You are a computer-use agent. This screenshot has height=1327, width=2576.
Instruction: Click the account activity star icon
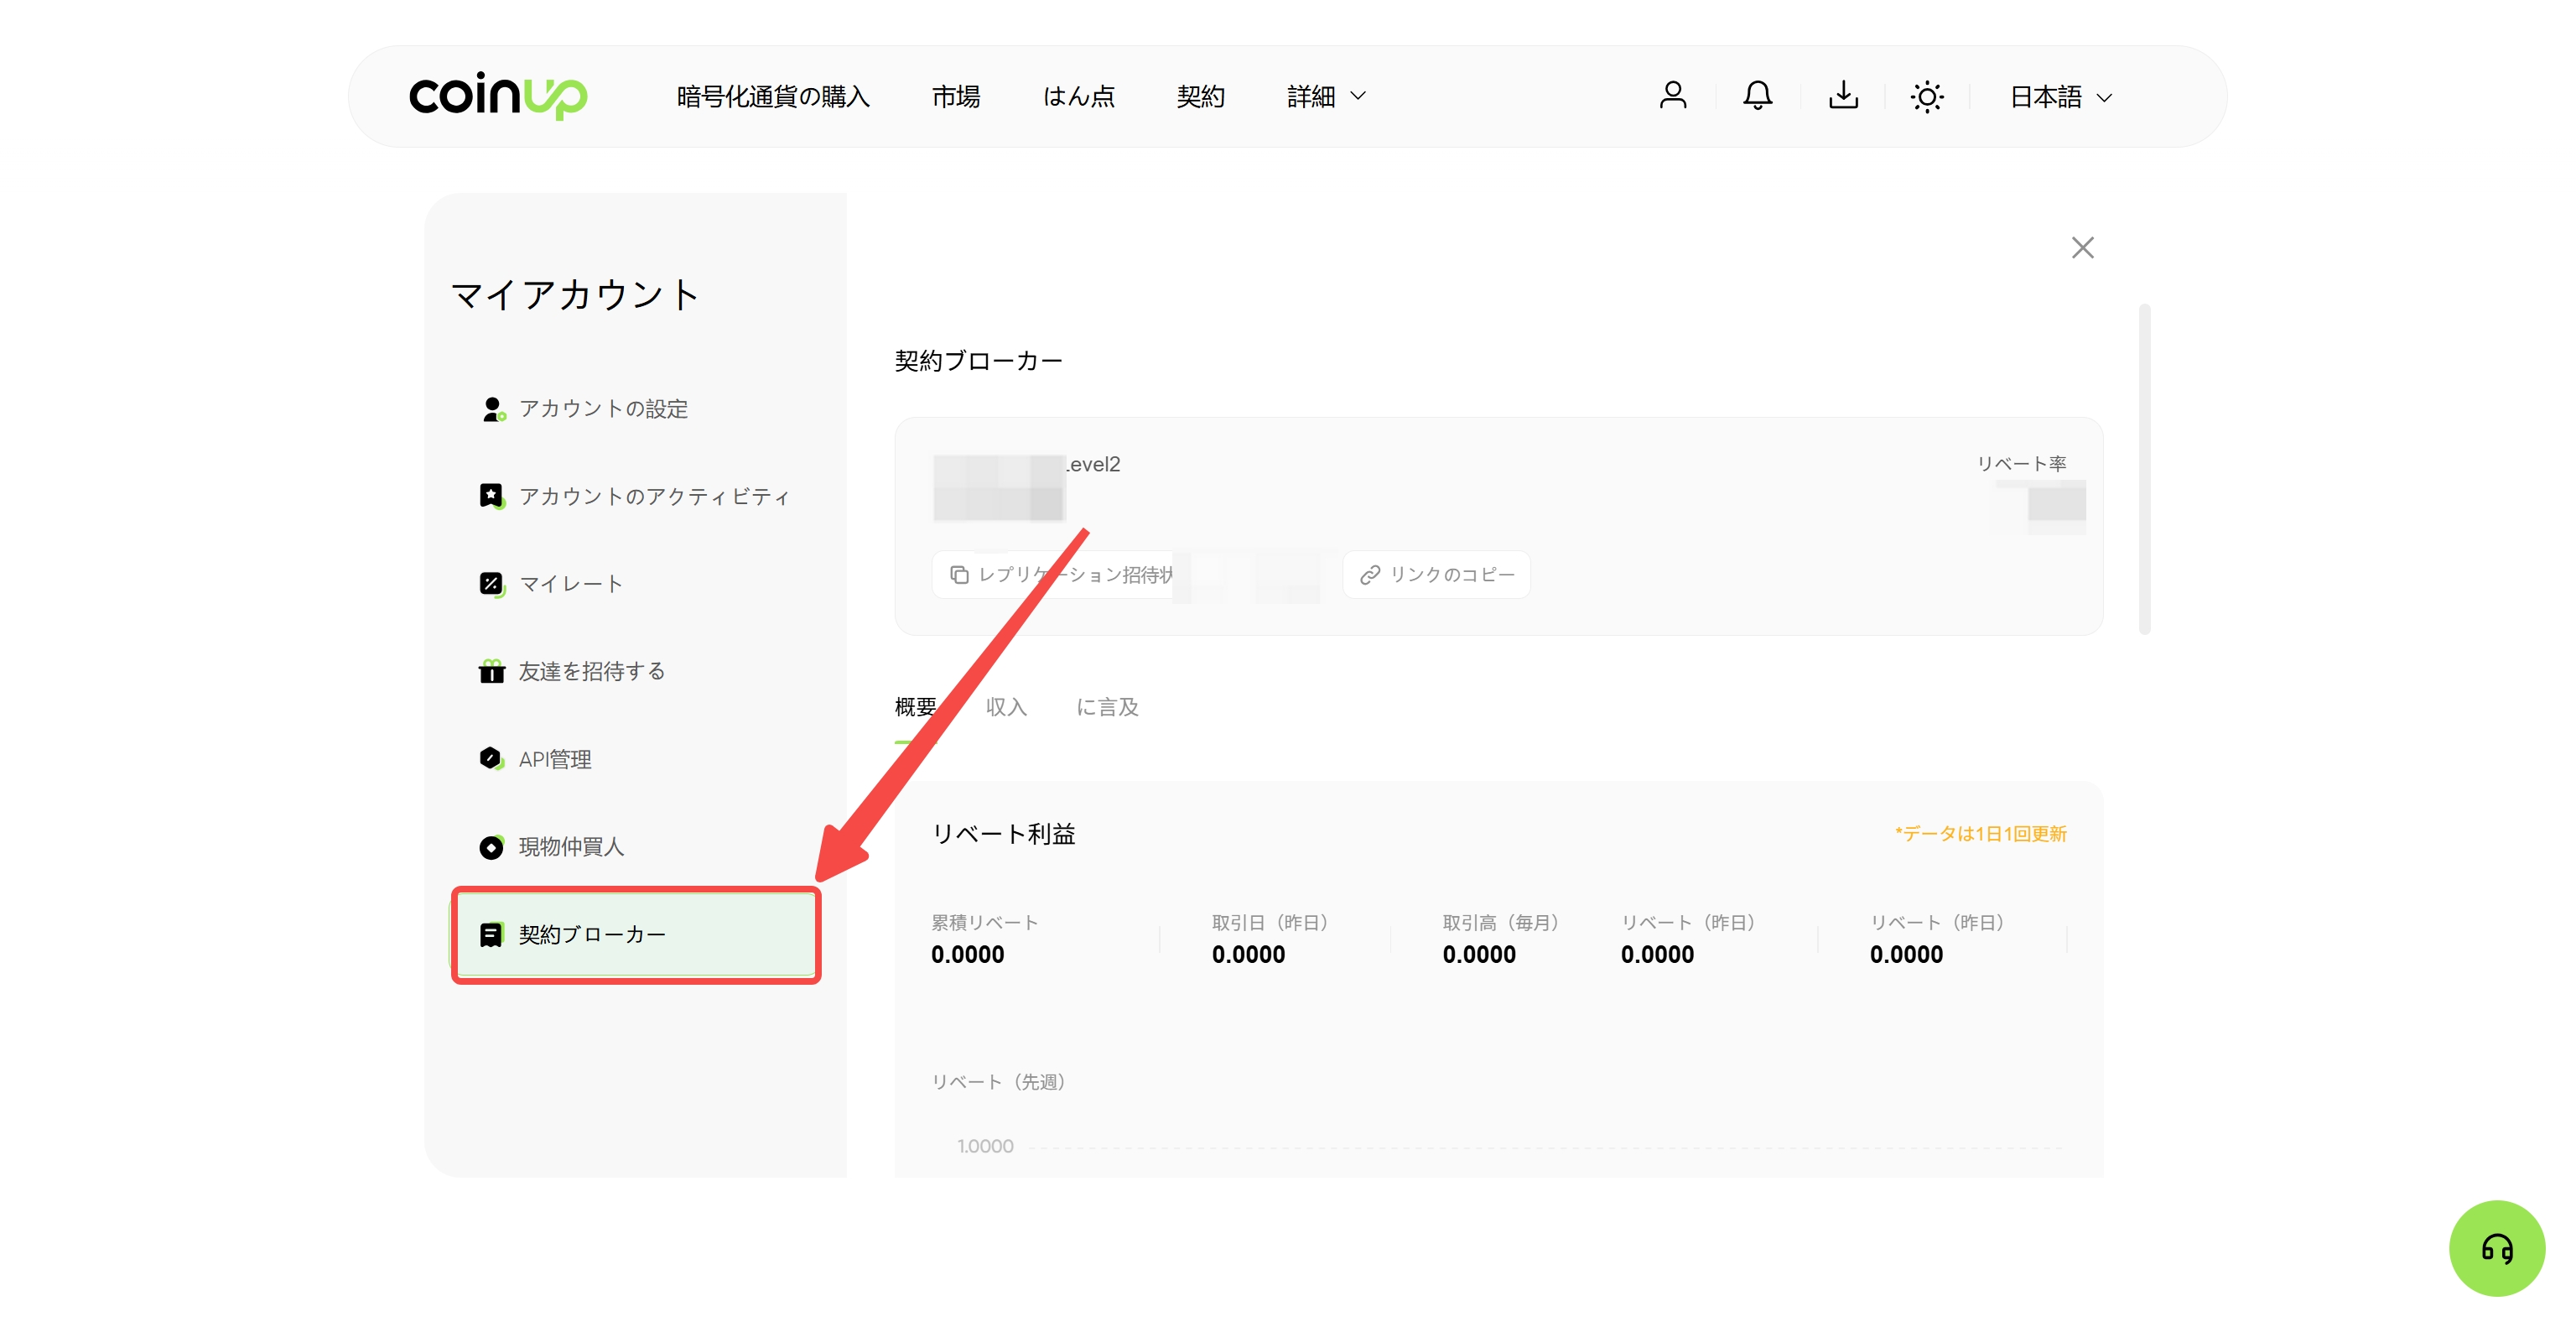(x=491, y=496)
